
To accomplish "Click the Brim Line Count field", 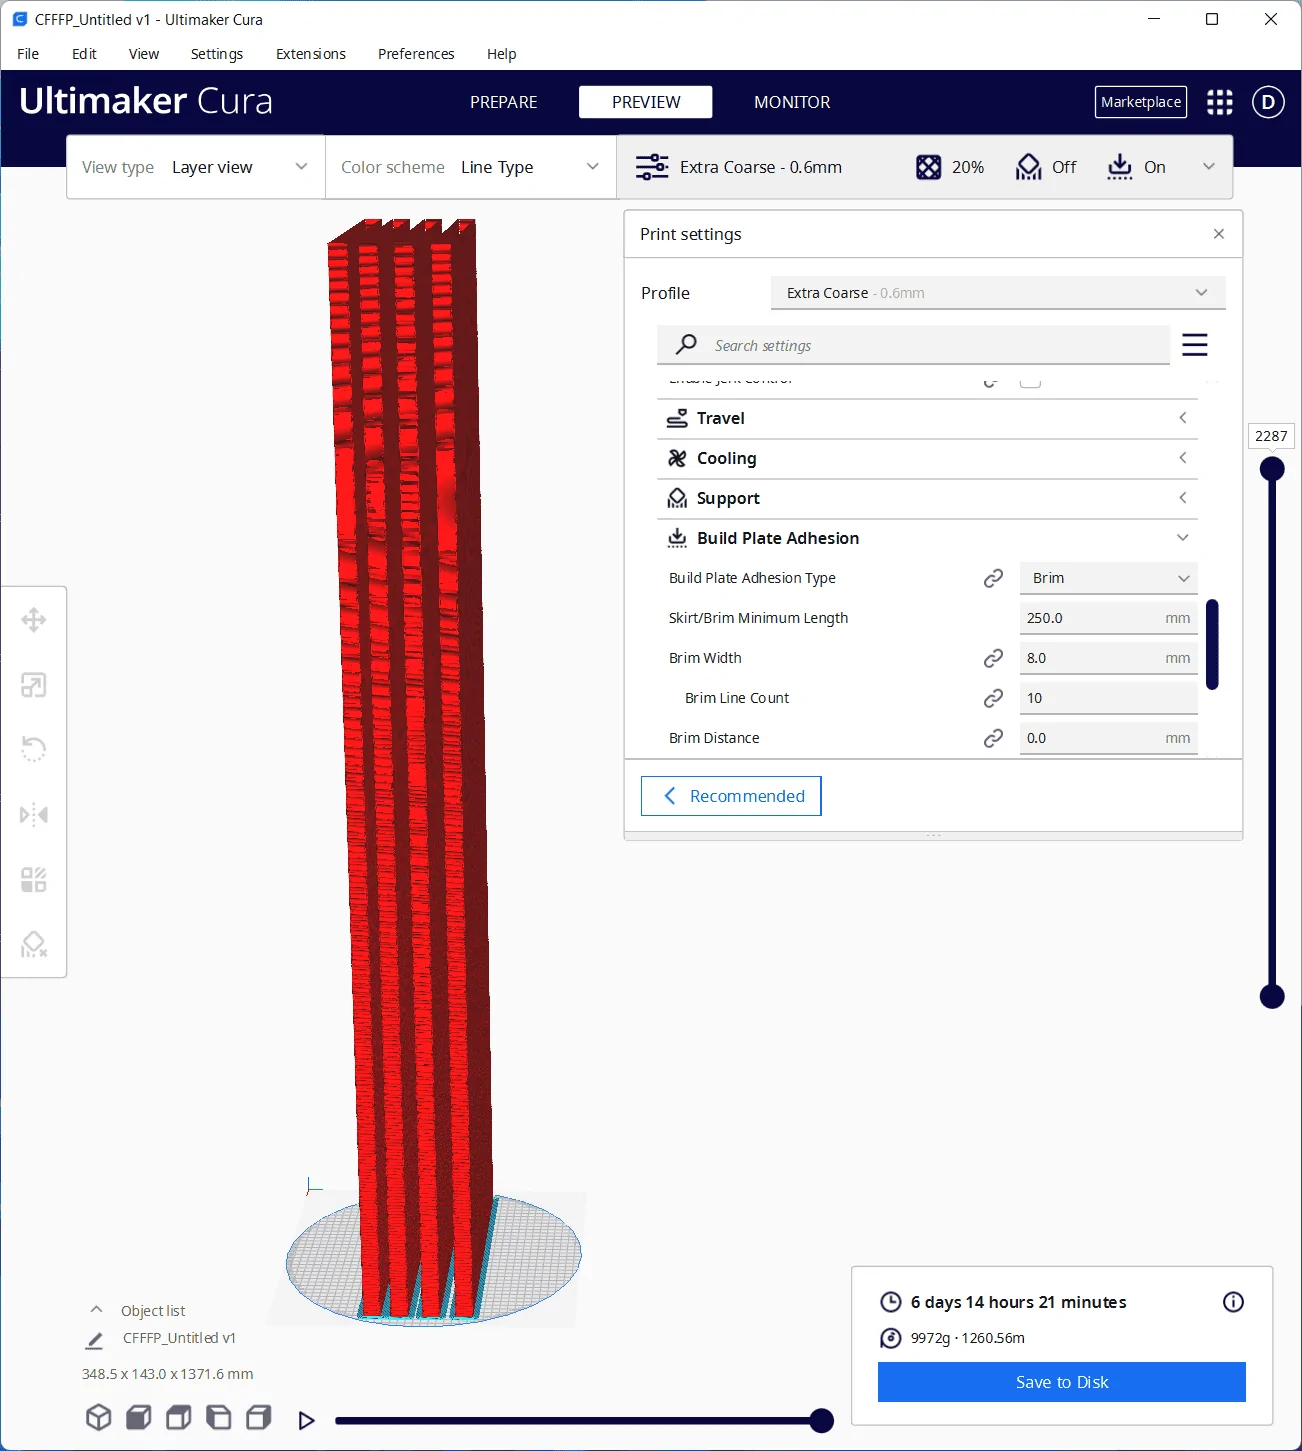I will point(1109,698).
